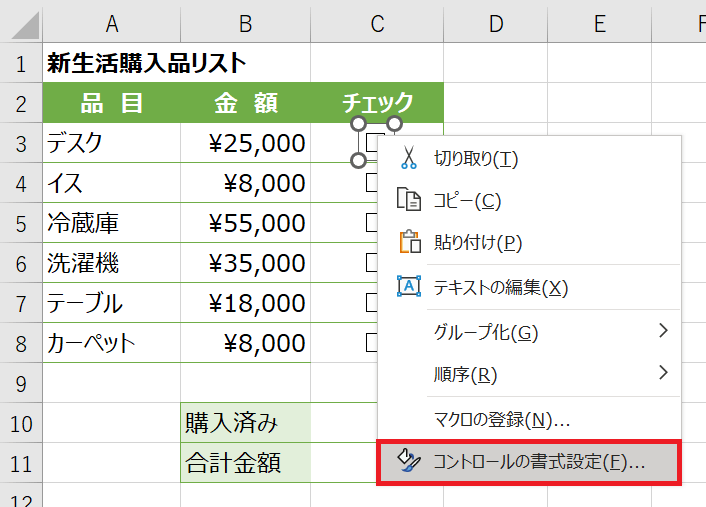Expand the 順序 submenu arrow
Image resolution: width=706 pixels, height=507 pixels.
coord(663,374)
